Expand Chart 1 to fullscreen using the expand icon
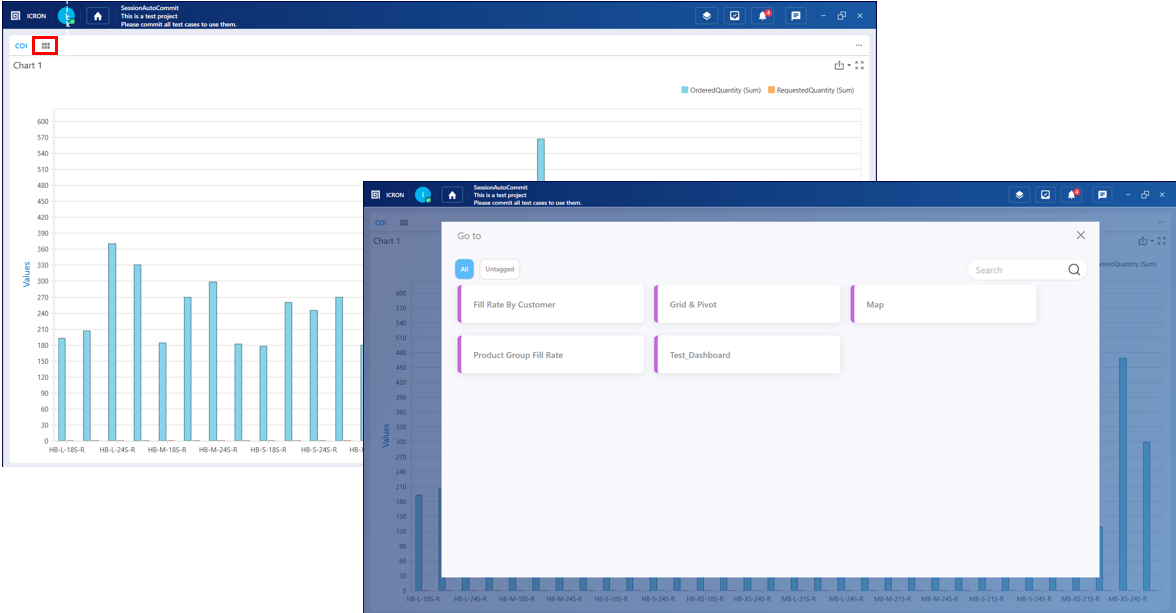This screenshot has height=613, width=1176. pyautogui.click(x=860, y=64)
